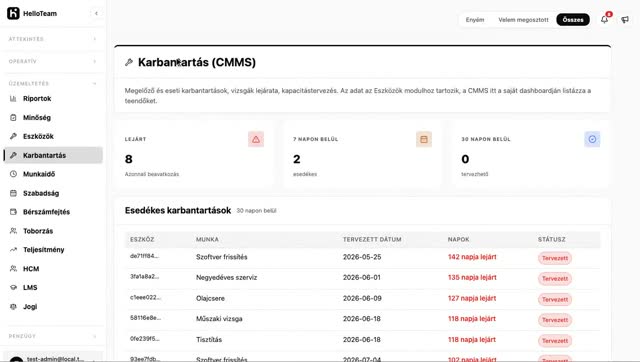Click the HelloTeam logo icon
Screen dimensions: 640x362
[13, 13]
